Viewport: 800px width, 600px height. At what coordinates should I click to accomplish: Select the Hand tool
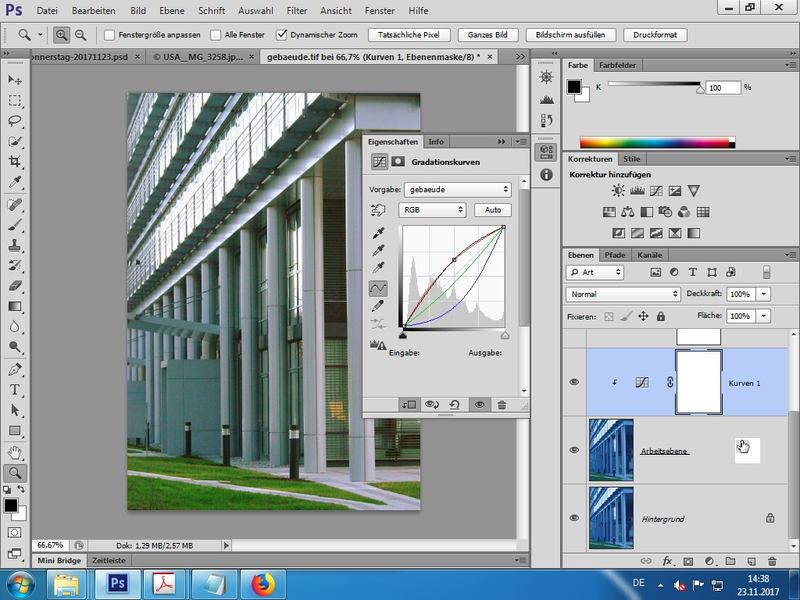pos(15,452)
